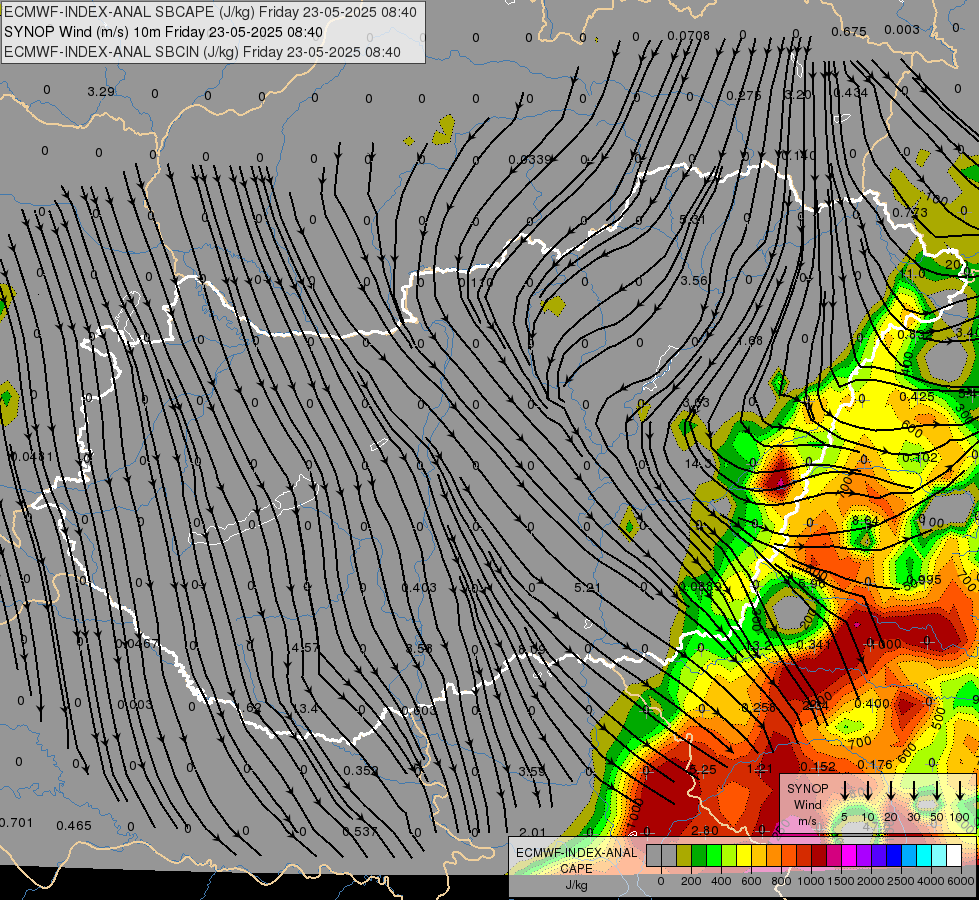
Task: Click the 4000 tick label on the CAPE colorbar
Action: tap(931, 881)
